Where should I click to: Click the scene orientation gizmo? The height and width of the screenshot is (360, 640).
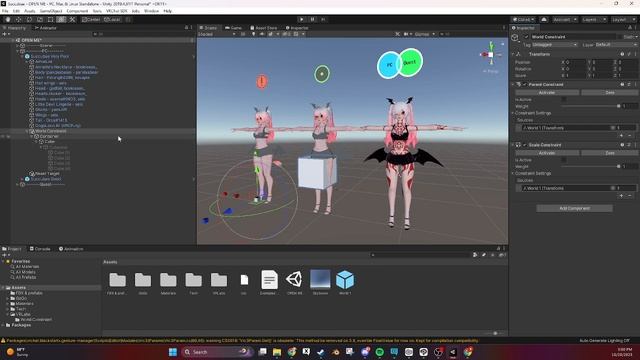[x=491, y=55]
